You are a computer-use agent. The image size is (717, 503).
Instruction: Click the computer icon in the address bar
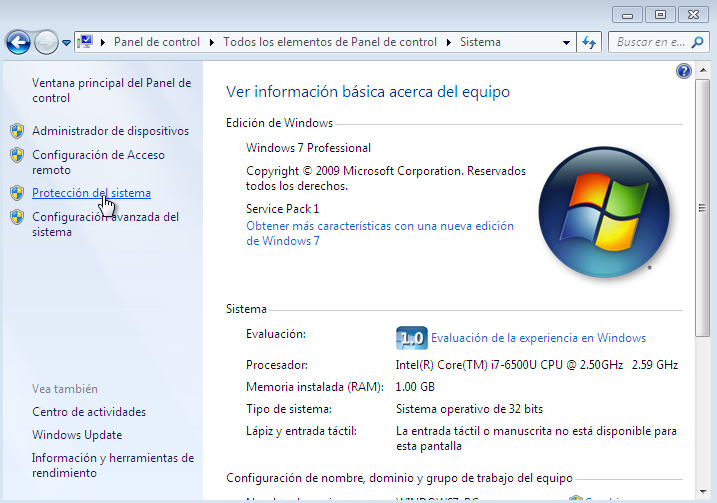pos(86,42)
